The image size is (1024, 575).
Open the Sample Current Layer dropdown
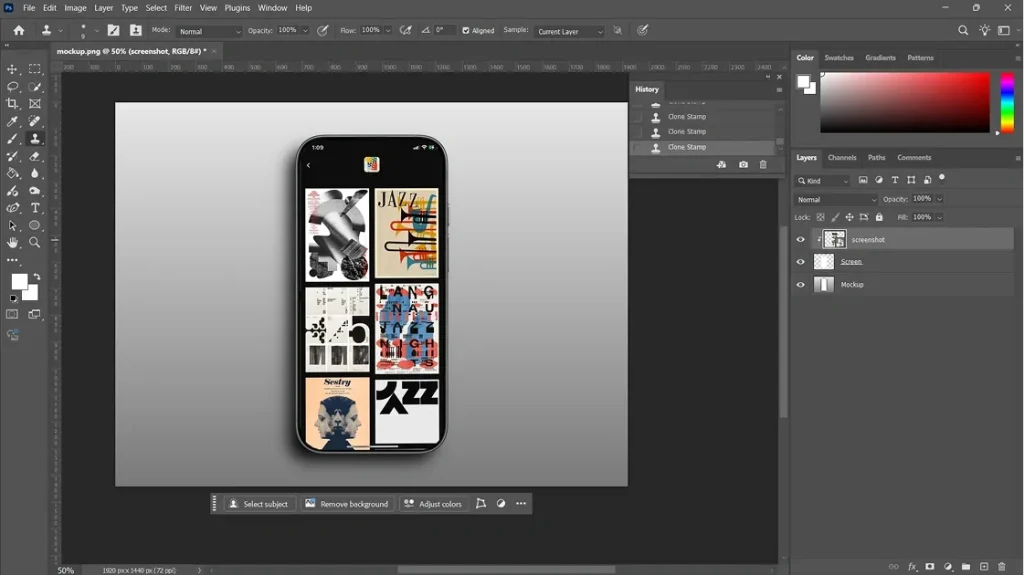click(x=569, y=31)
